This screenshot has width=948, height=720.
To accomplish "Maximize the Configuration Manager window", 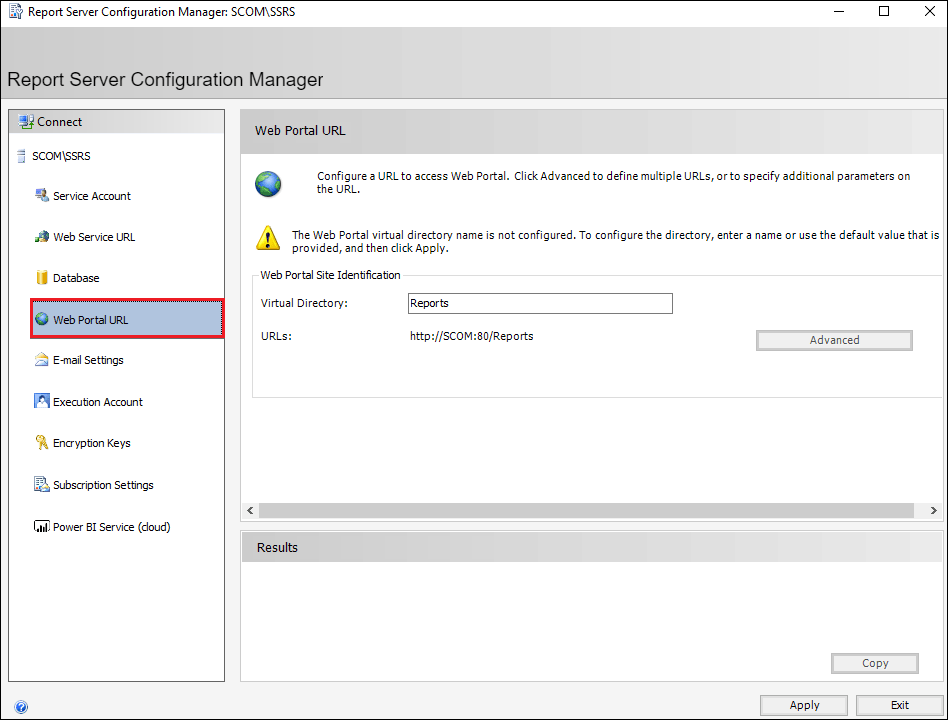I will click(884, 11).
